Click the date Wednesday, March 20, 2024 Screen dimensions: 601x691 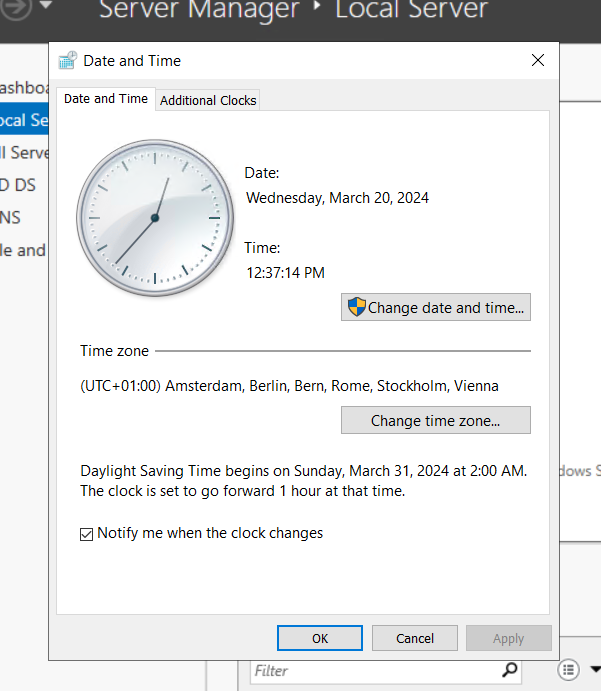(x=337, y=198)
